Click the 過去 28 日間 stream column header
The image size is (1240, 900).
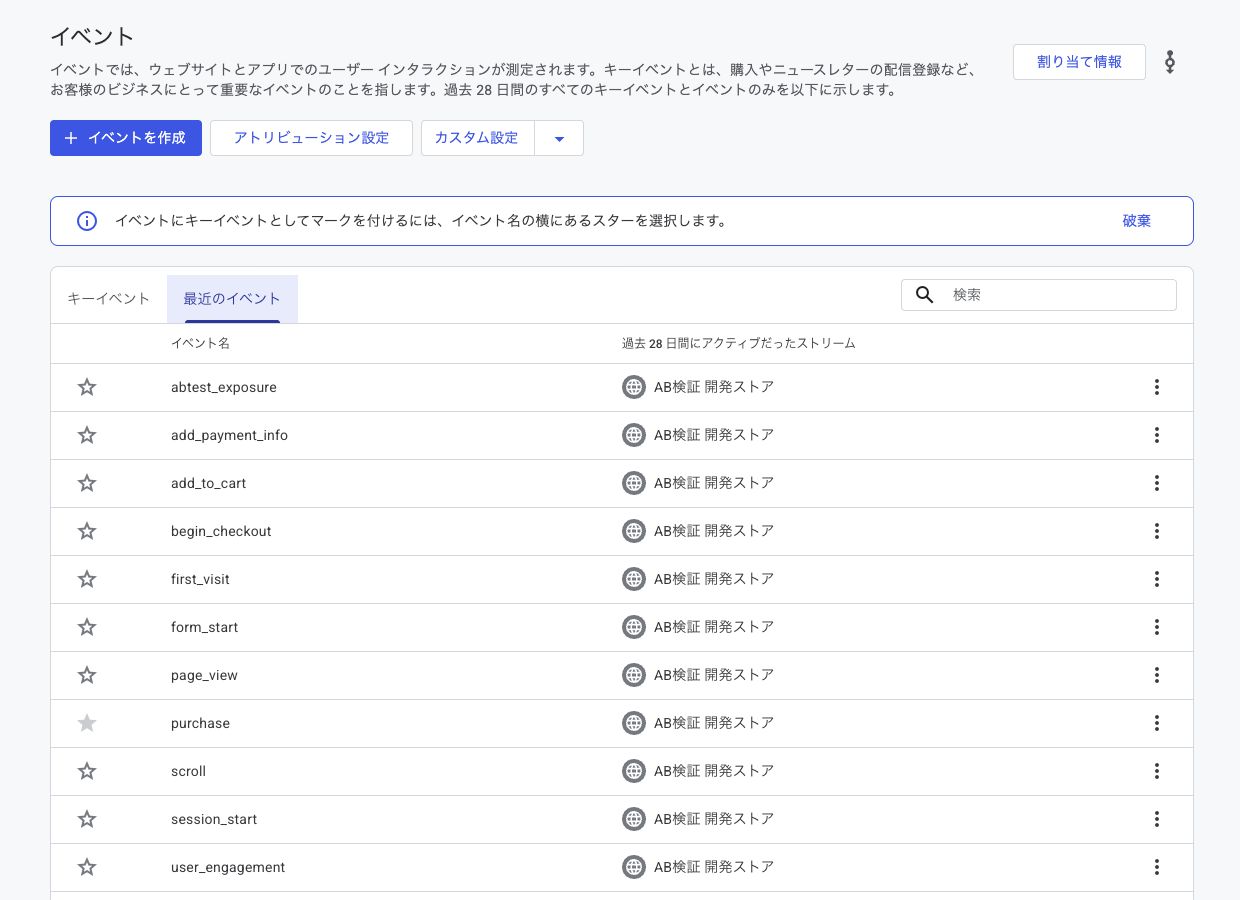739,343
